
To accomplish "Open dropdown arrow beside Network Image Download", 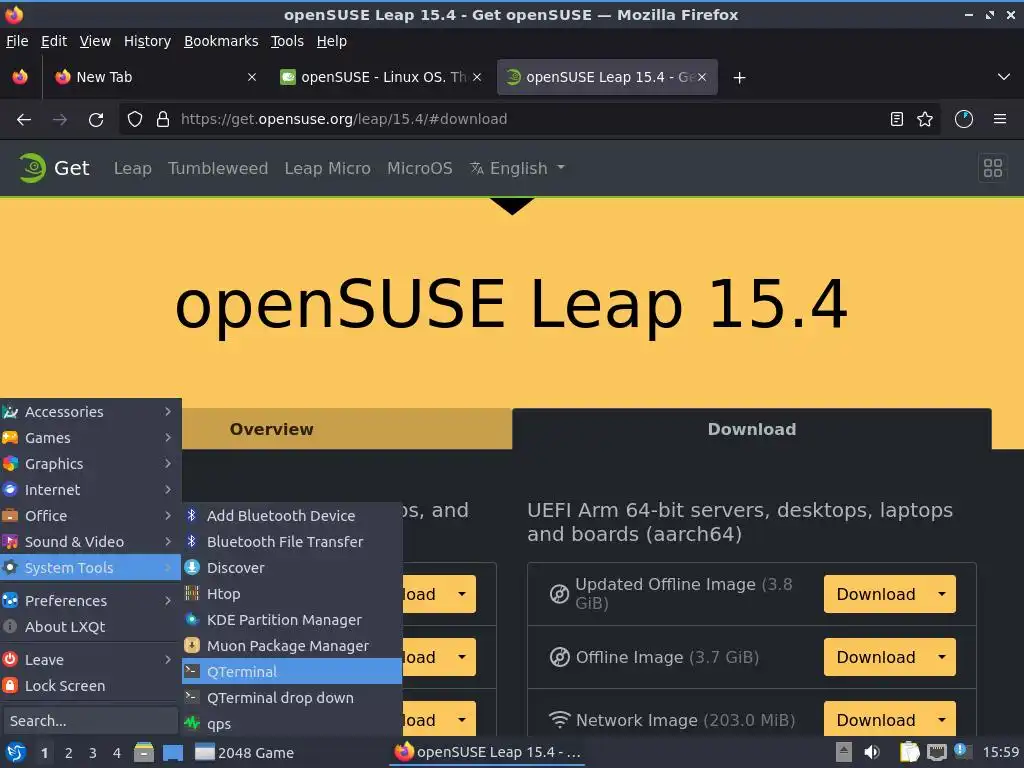I will (941, 720).
